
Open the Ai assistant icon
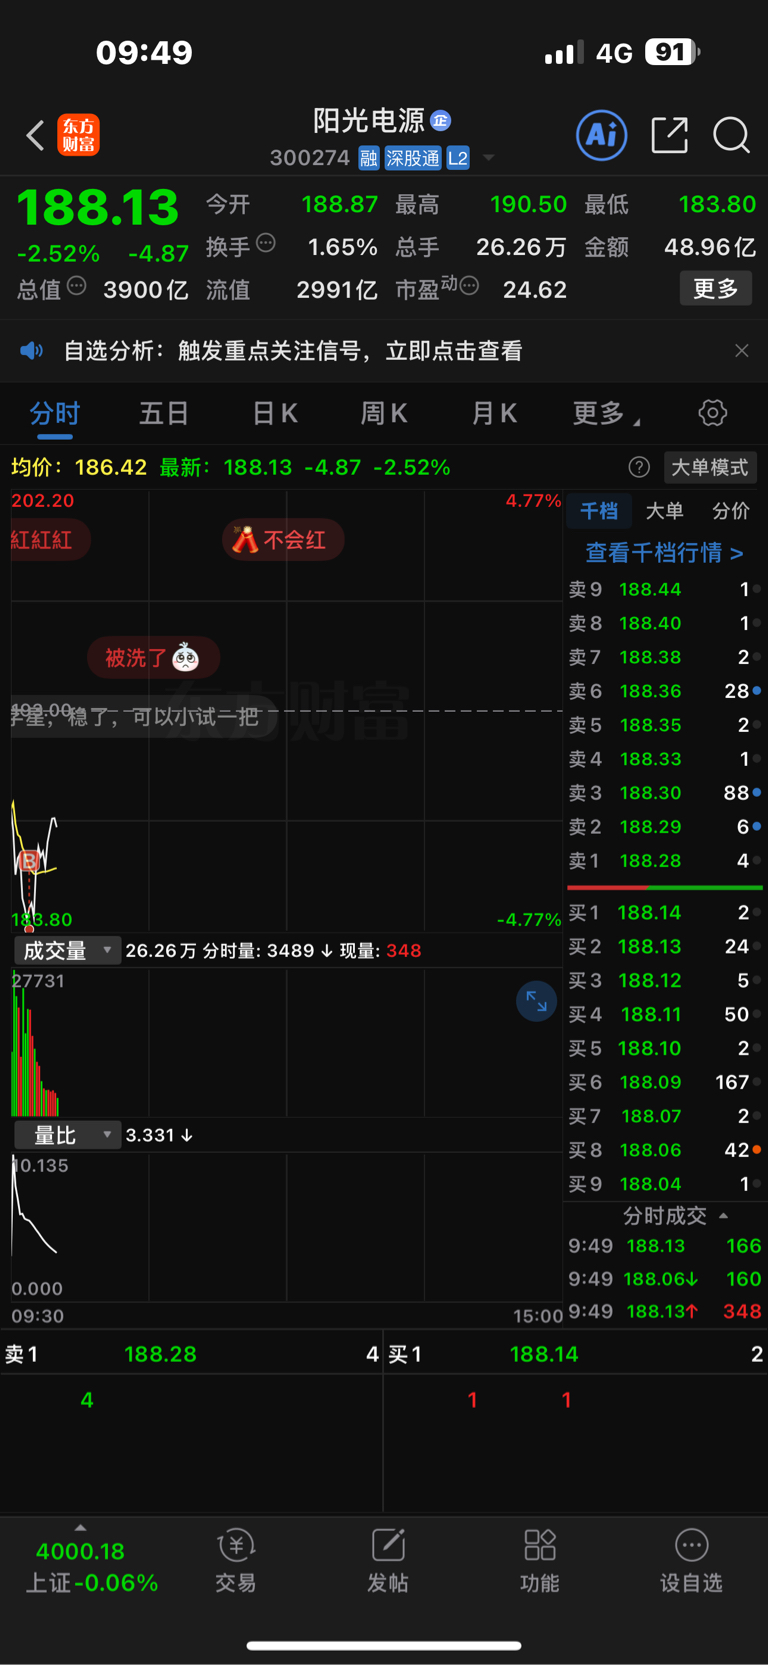pos(602,135)
